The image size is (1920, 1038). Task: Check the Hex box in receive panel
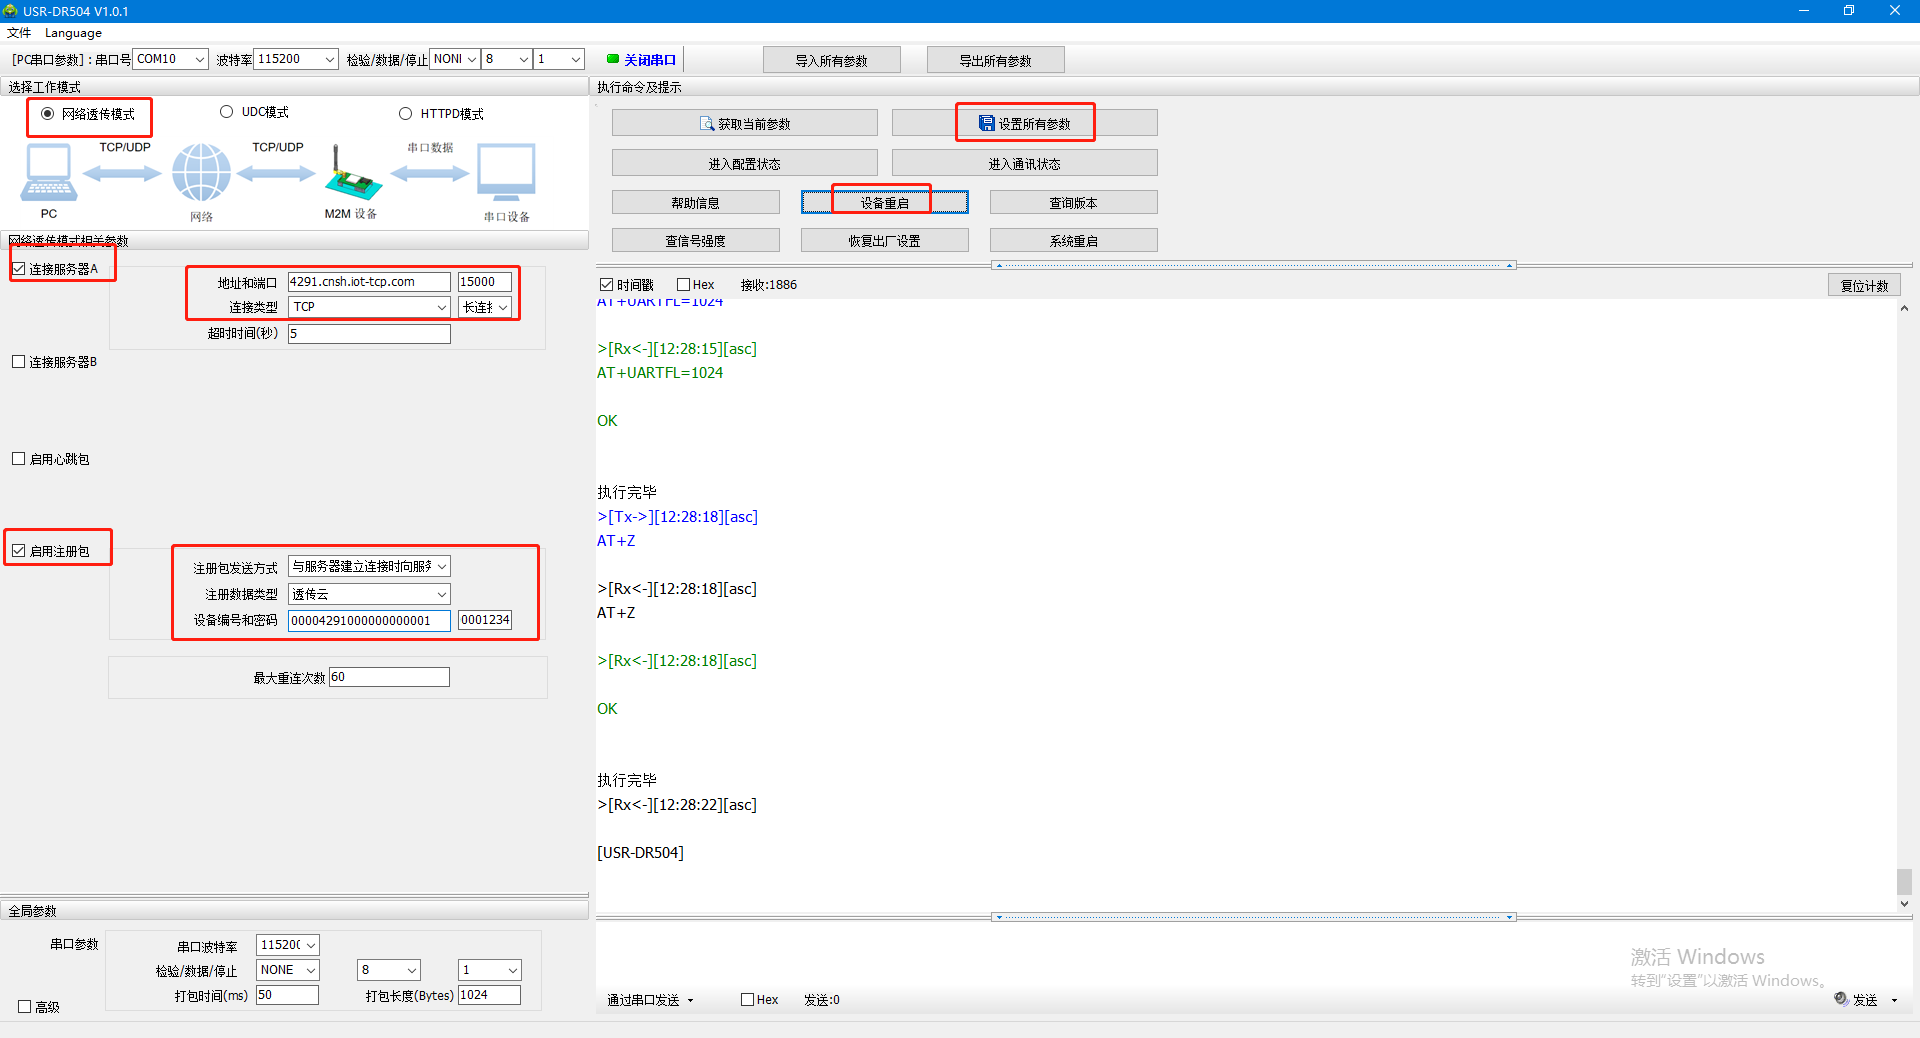tap(684, 285)
